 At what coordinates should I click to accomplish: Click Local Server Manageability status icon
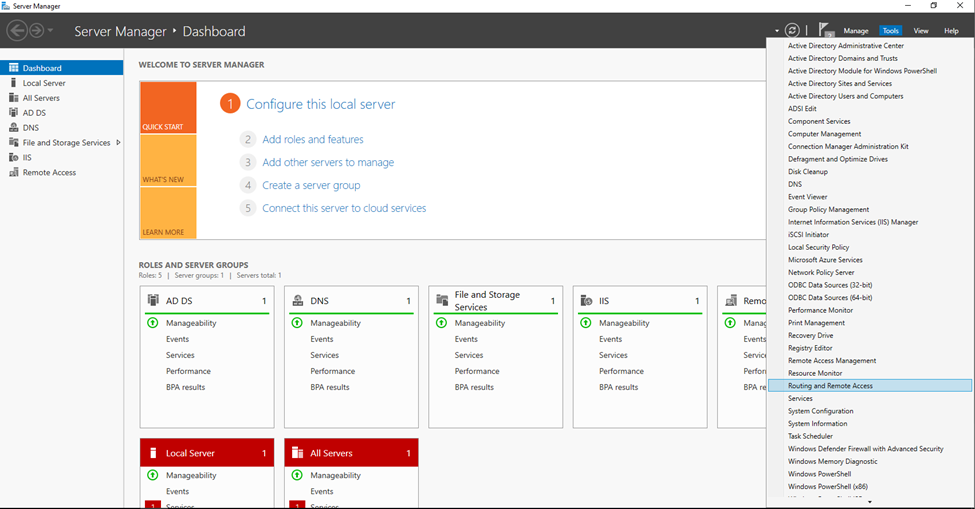point(152,475)
